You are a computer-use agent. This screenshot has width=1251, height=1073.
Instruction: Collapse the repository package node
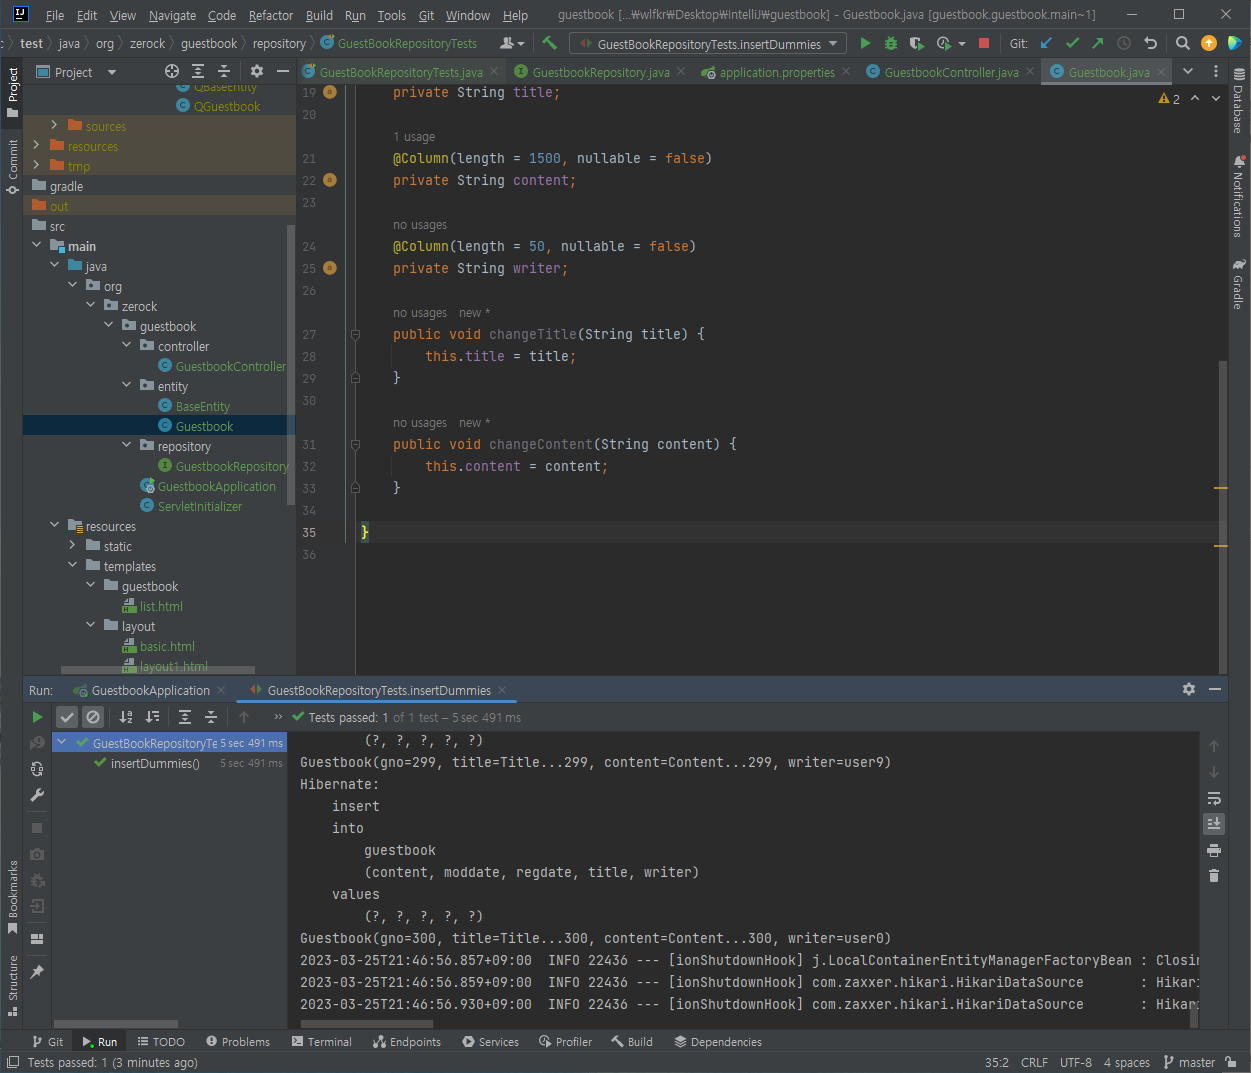[x=127, y=446]
